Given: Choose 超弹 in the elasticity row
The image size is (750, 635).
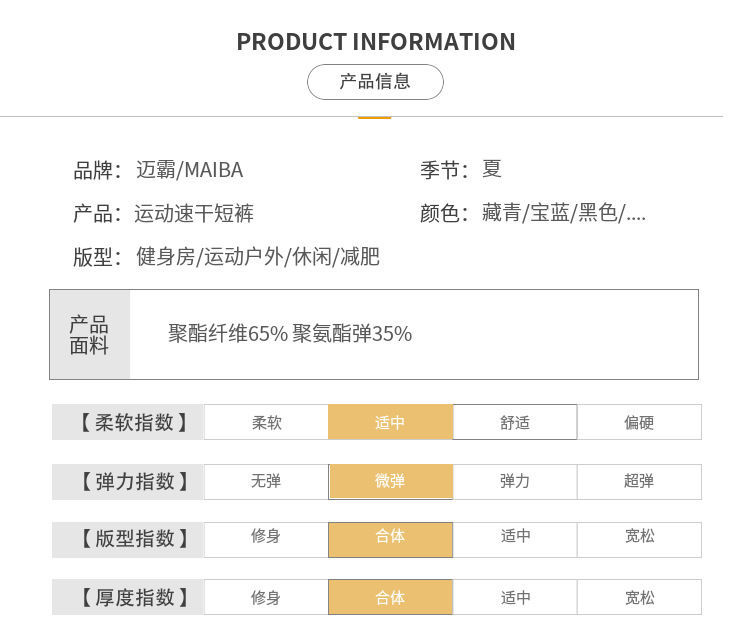Looking at the screenshot, I should [x=639, y=482].
